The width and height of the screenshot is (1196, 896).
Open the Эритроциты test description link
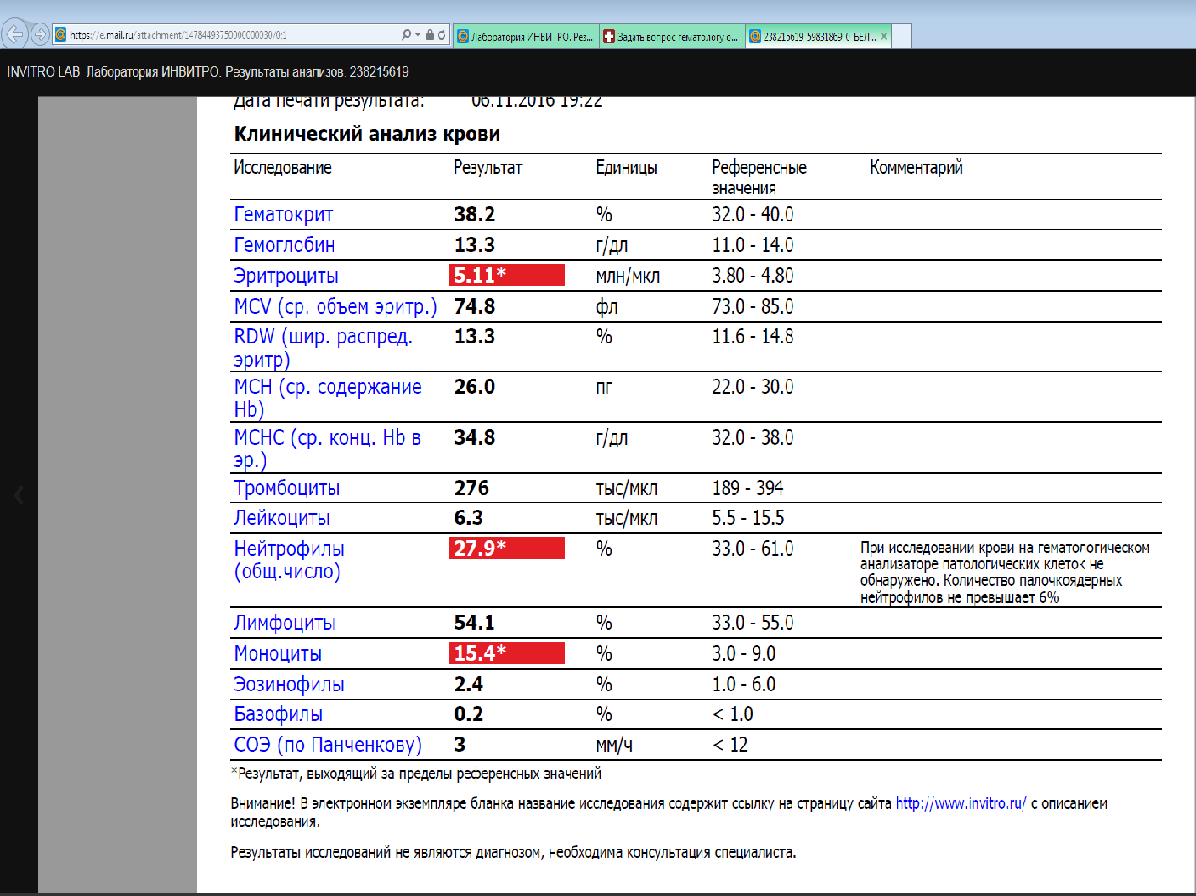pos(286,276)
